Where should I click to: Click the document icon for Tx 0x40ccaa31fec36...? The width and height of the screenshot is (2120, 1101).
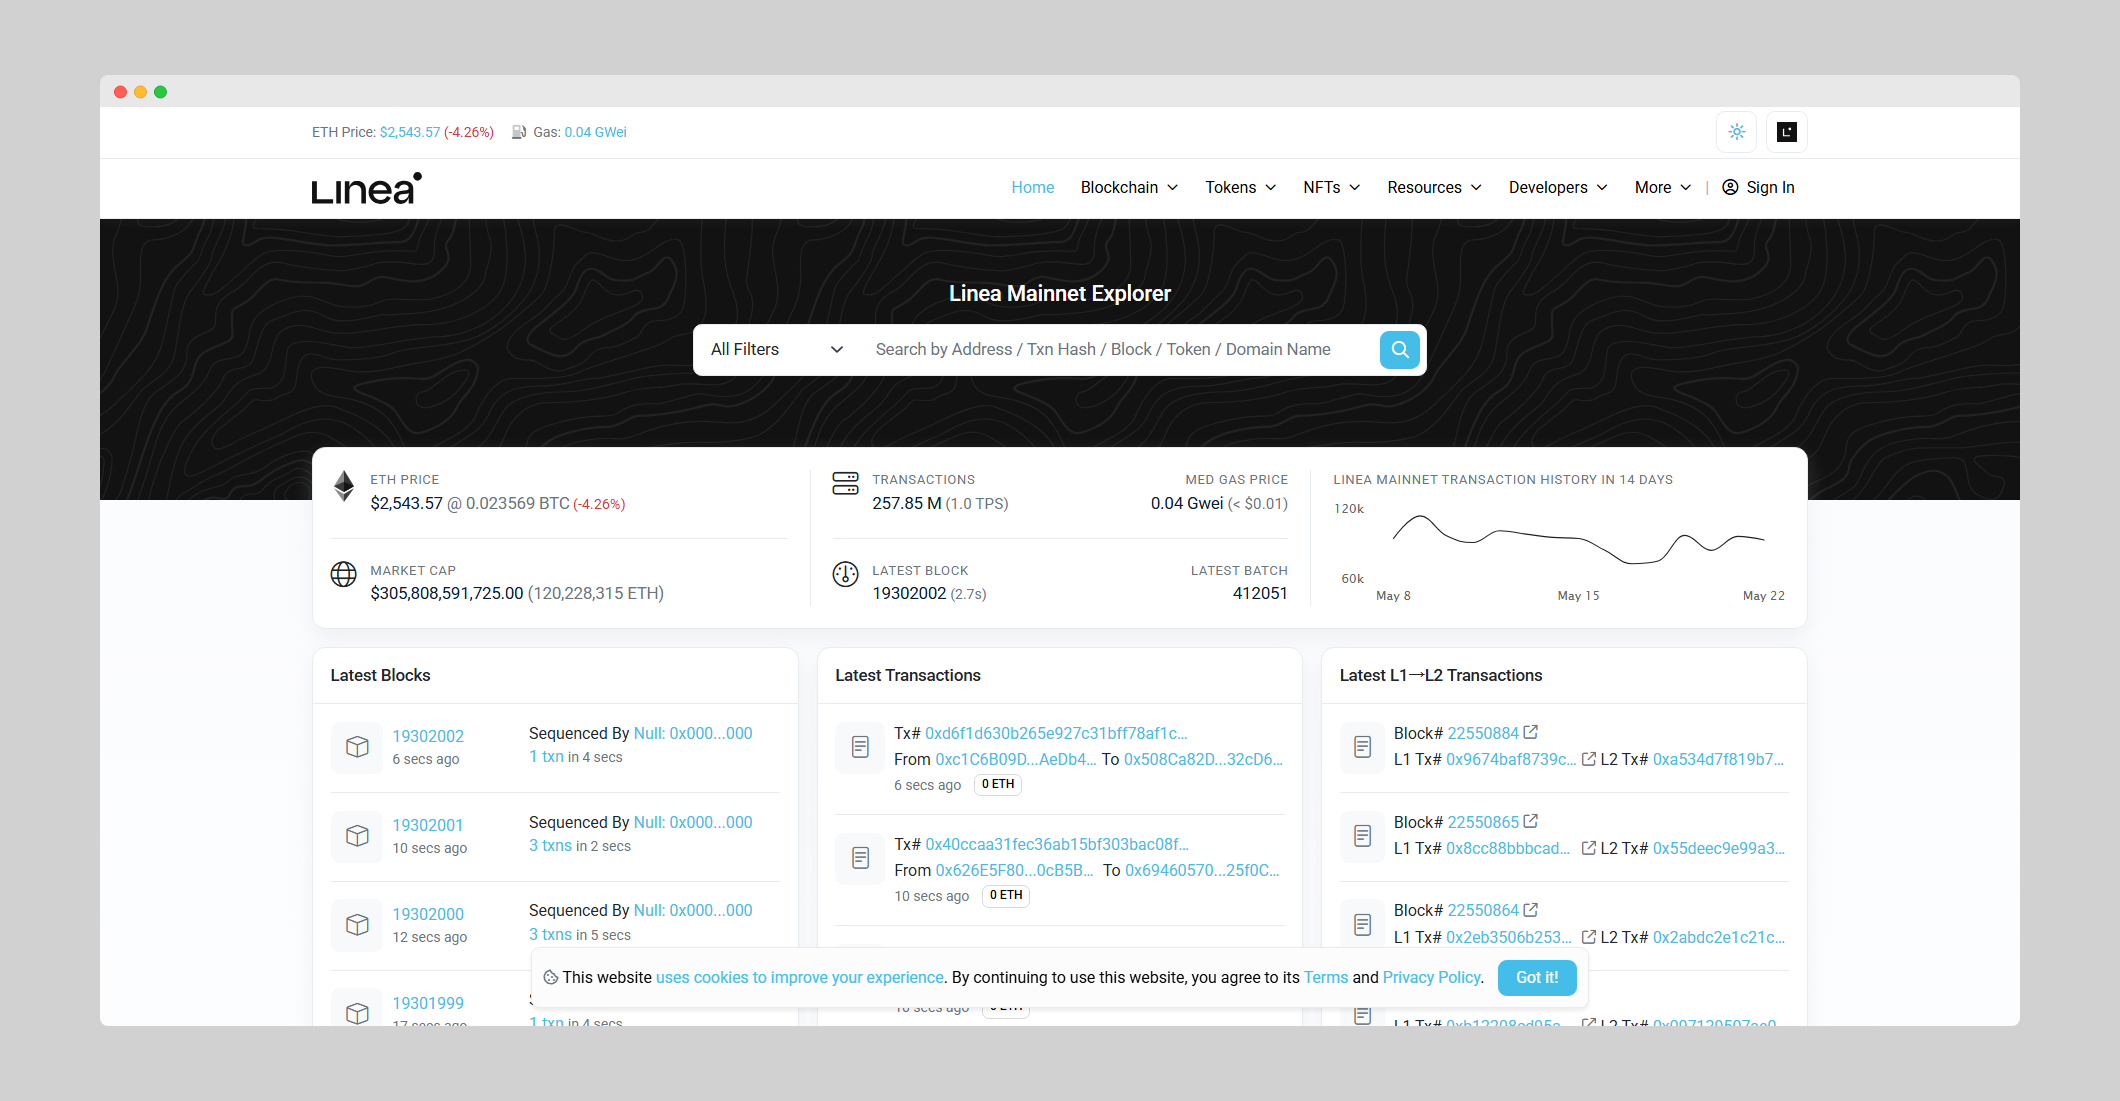[860, 858]
